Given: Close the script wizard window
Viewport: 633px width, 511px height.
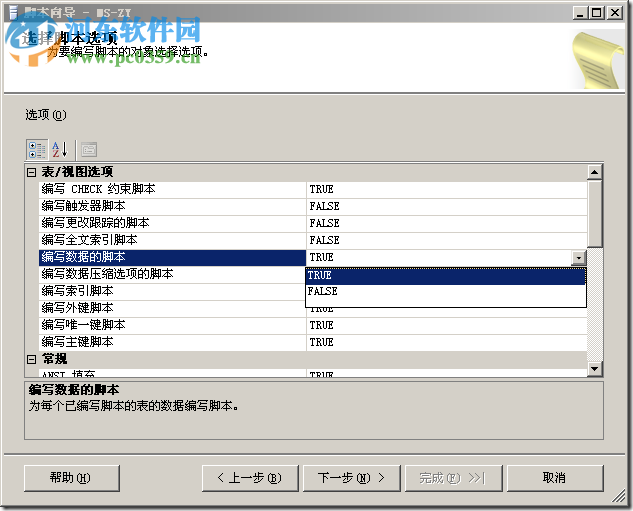Looking at the screenshot, I should [x=615, y=13].
